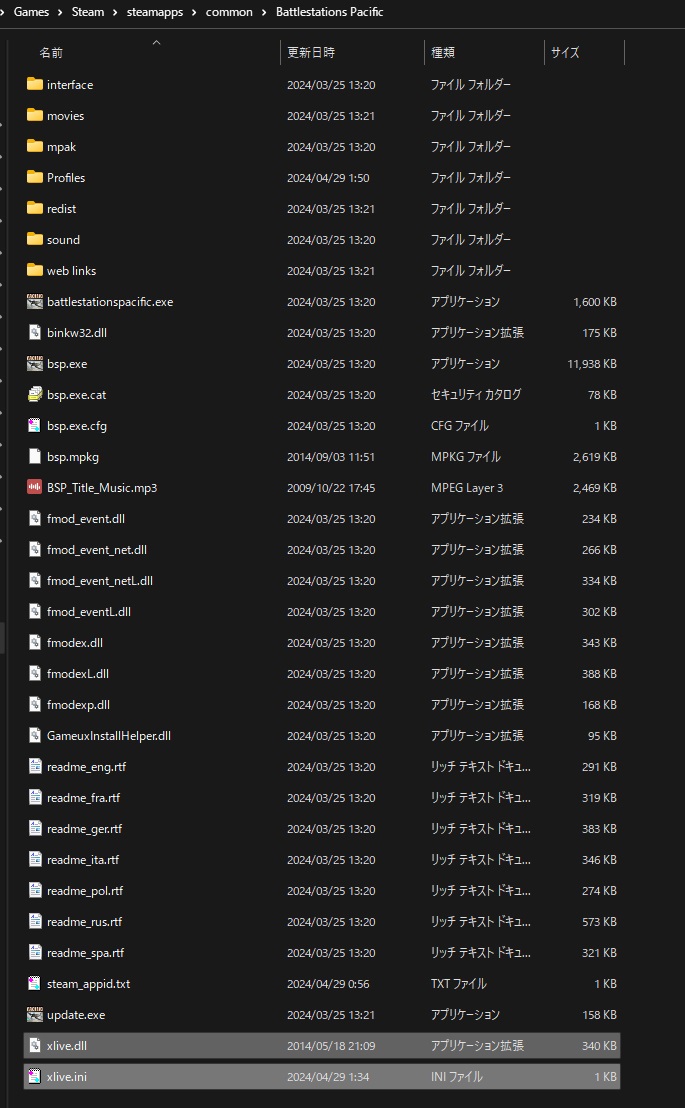Go to Steam in breadcrumb path
The height and width of the screenshot is (1108, 685).
pos(88,12)
